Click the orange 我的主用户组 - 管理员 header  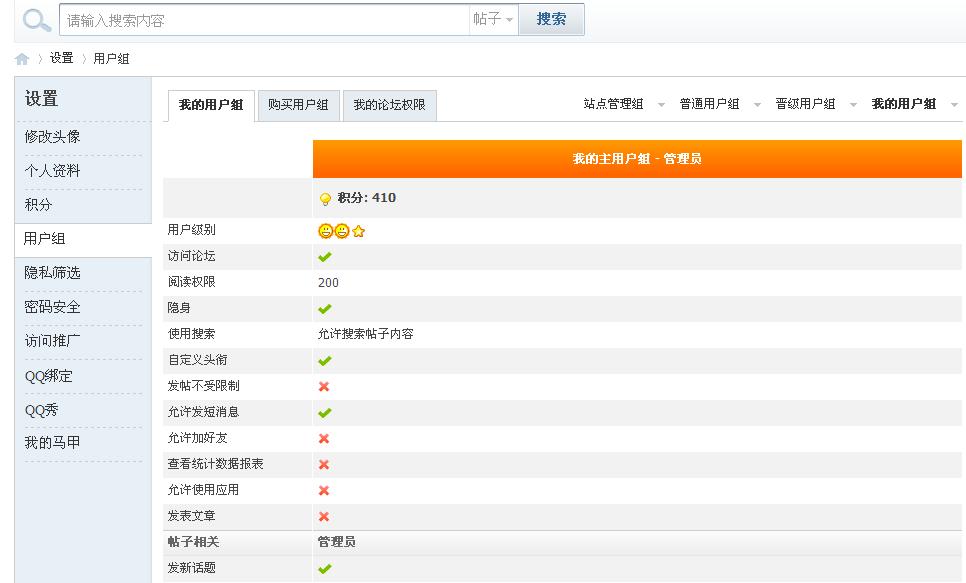click(x=637, y=159)
